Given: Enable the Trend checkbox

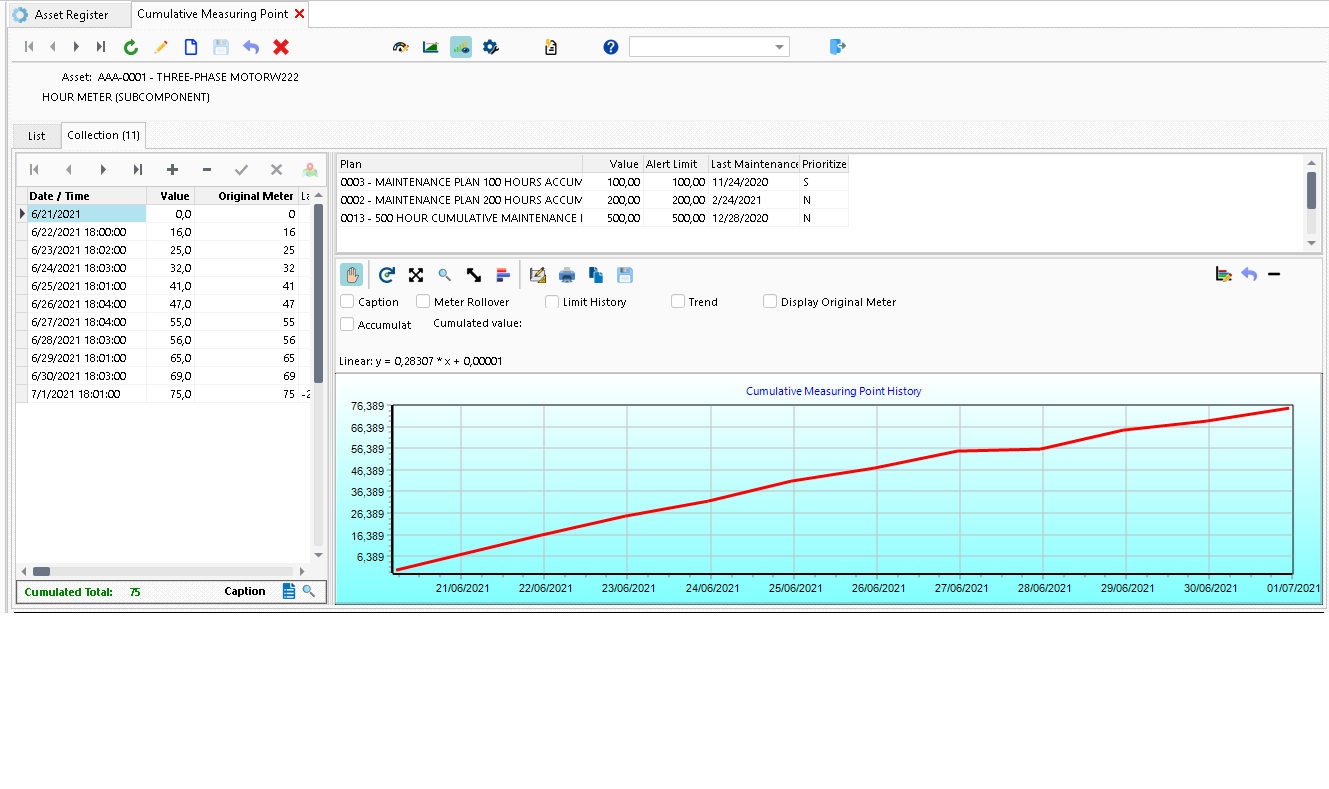Looking at the screenshot, I should tap(675, 301).
